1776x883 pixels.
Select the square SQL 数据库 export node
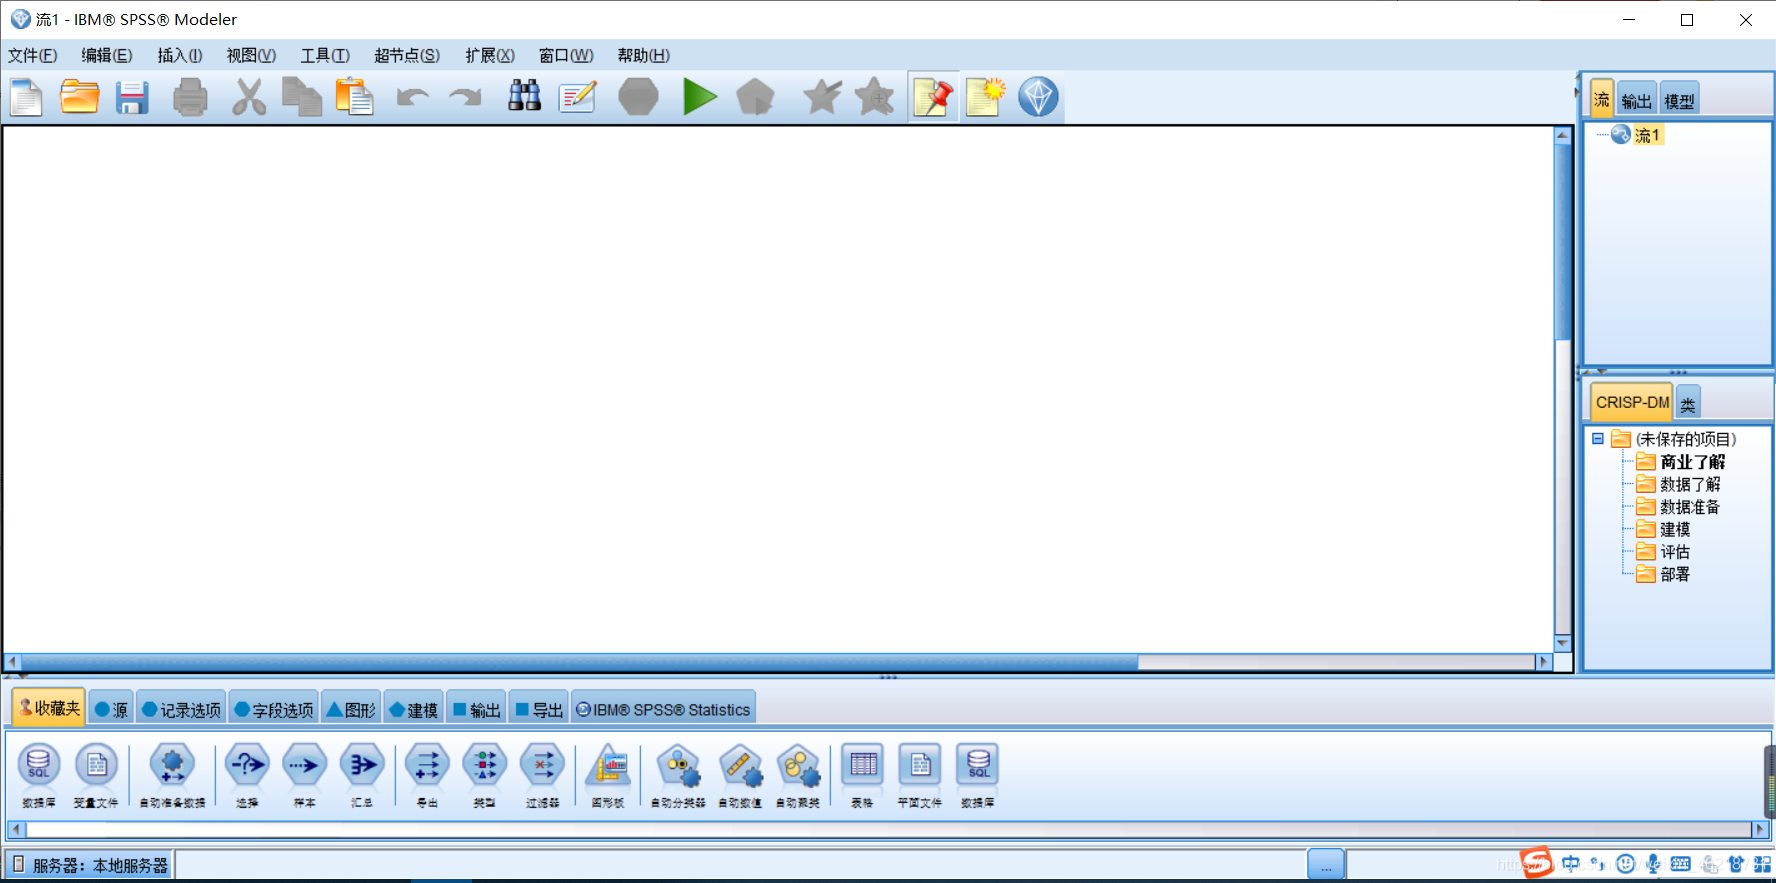pyautogui.click(x=978, y=775)
